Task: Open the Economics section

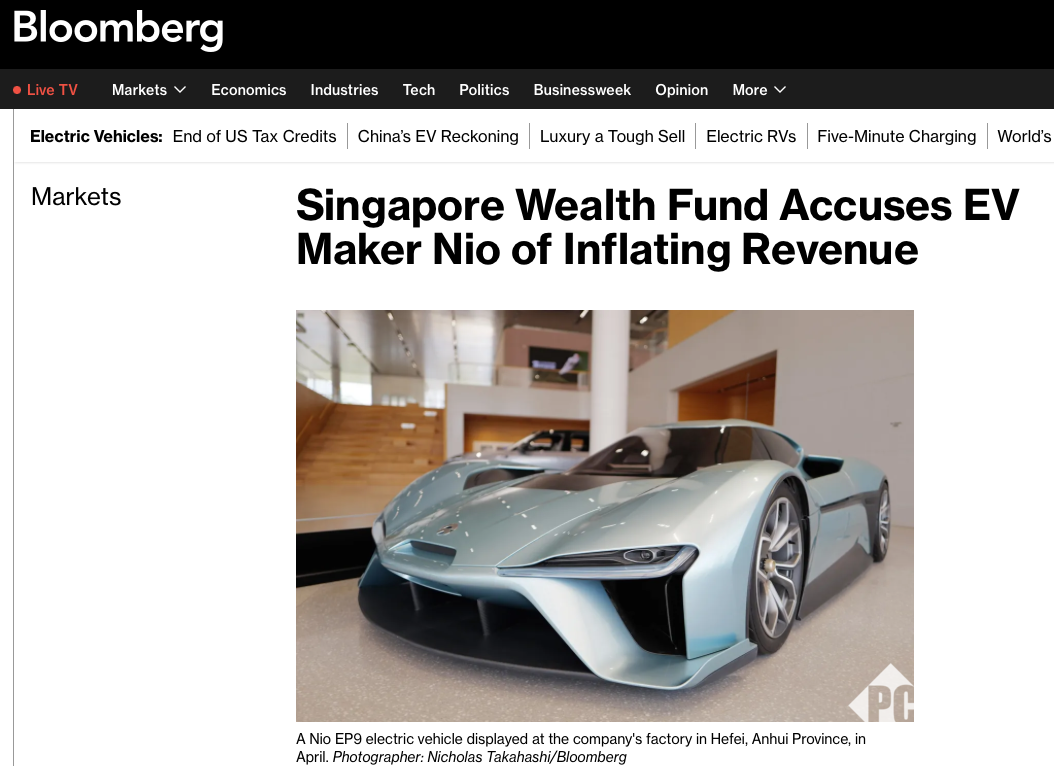Action: 249,90
